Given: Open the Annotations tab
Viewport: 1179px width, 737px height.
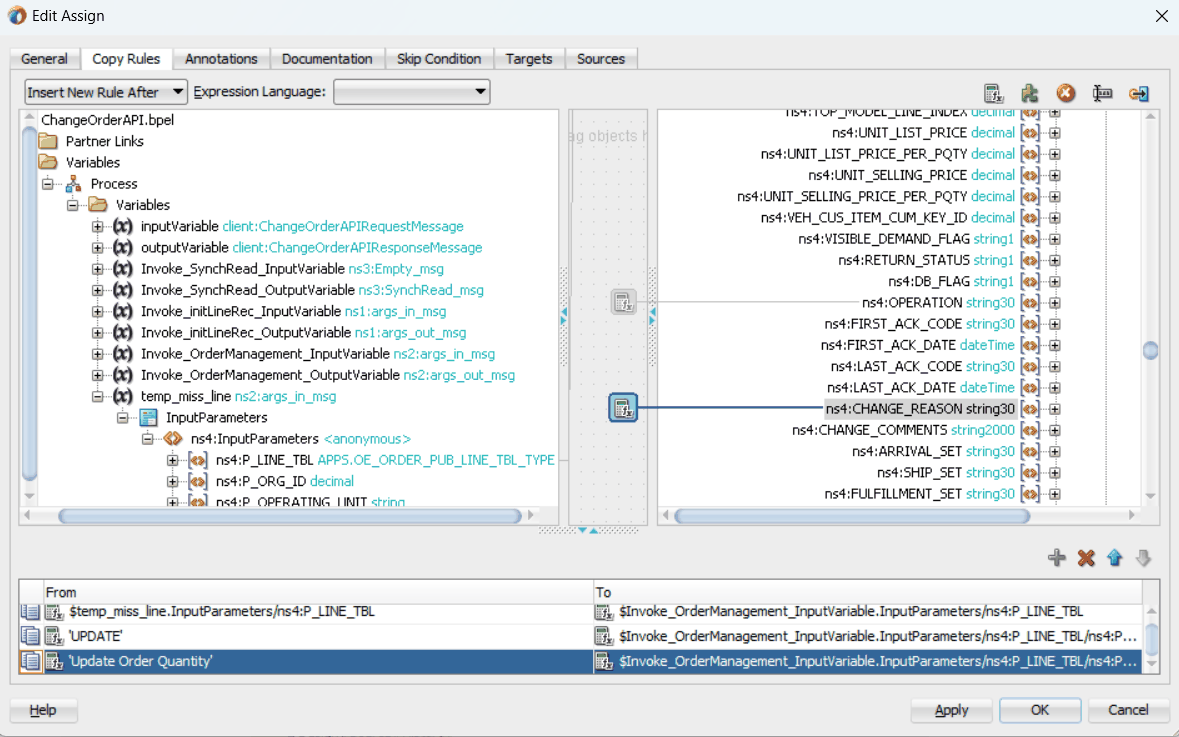Looking at the screenshot, I should pyautogui.click(x=221, y=59).
